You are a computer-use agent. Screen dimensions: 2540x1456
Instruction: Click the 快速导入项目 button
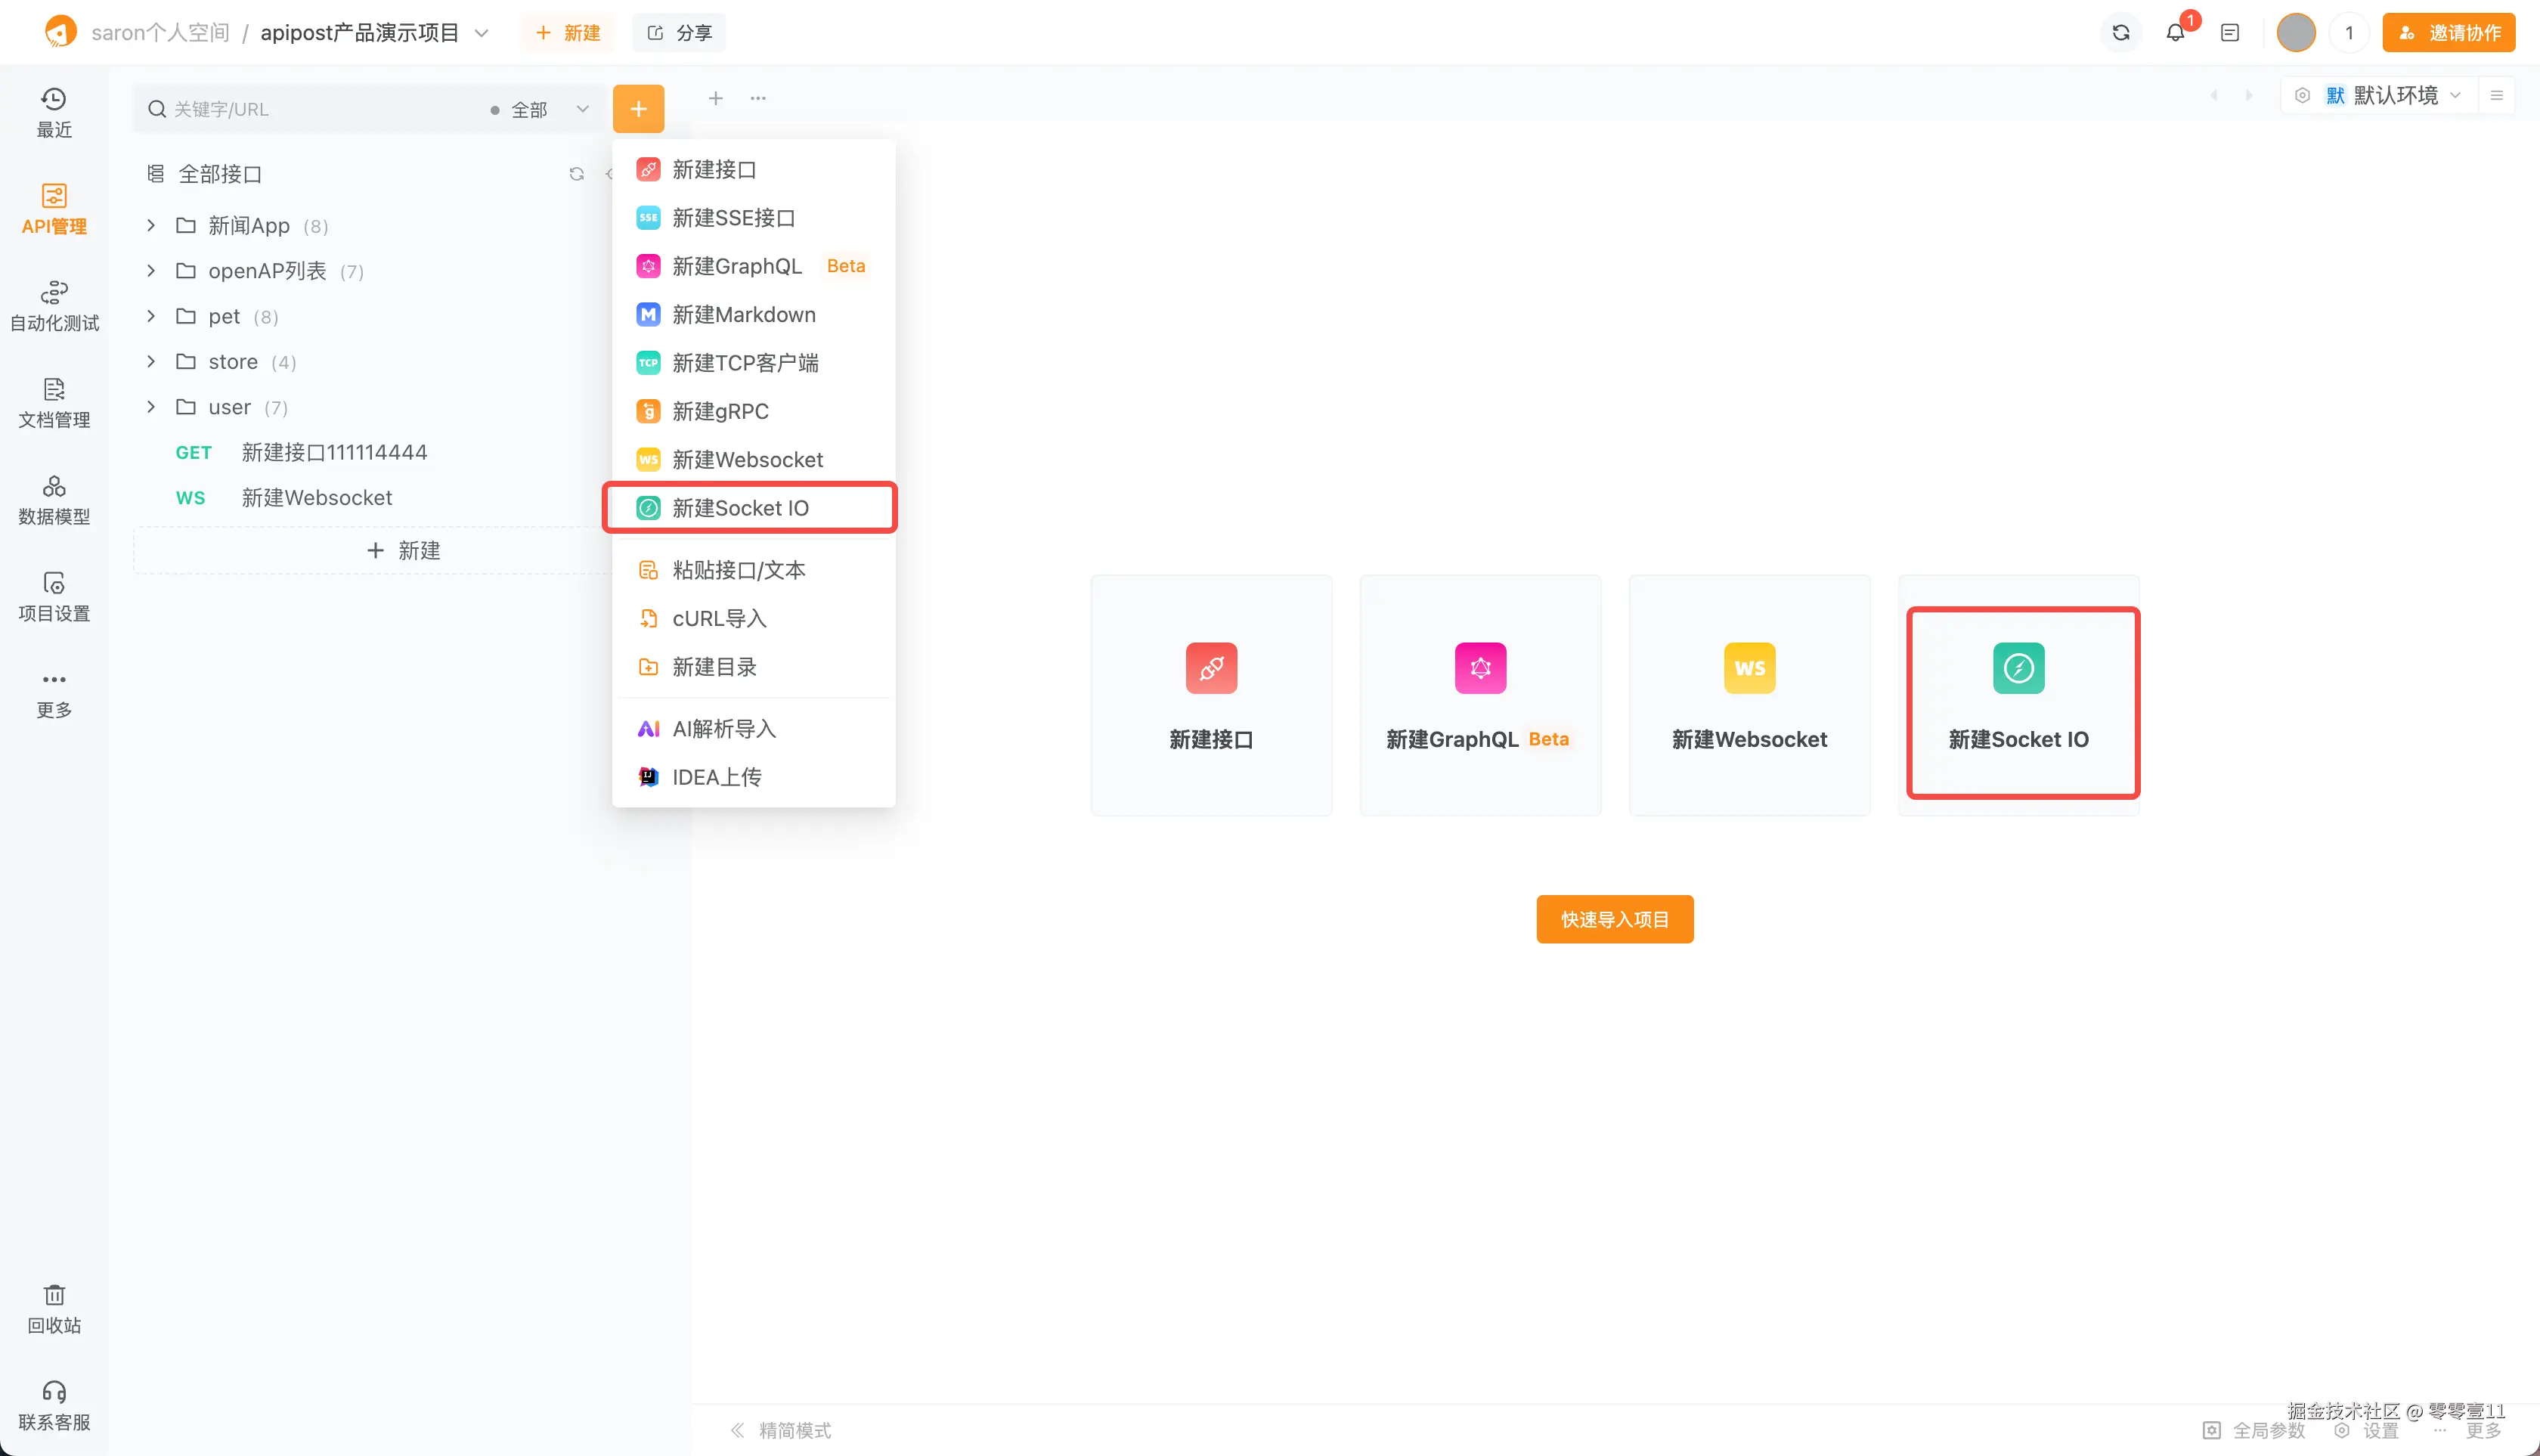tap(1614, 919)
